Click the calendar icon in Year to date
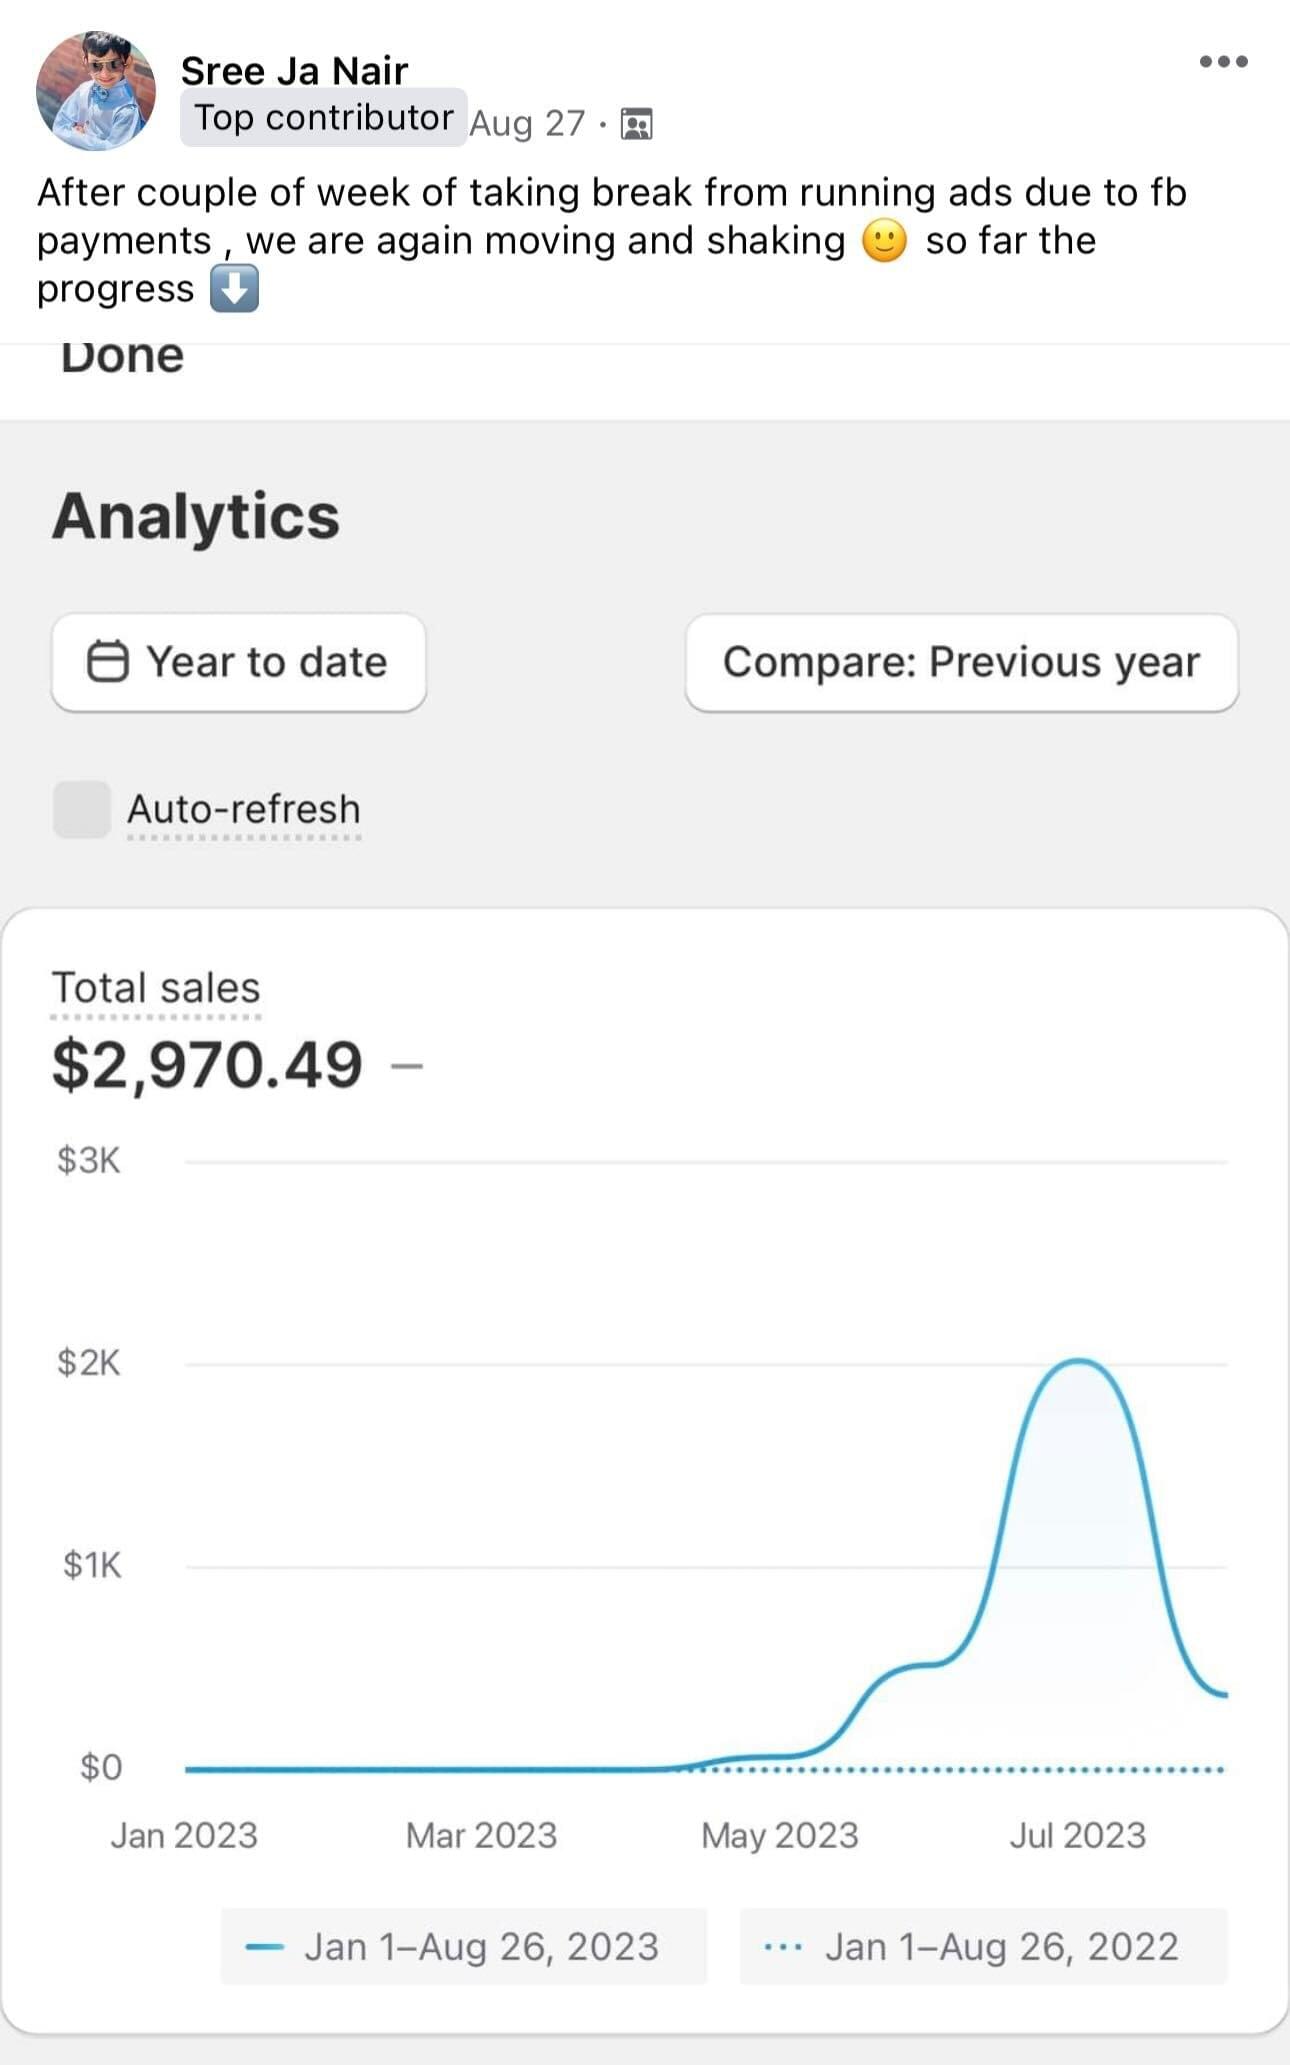Viewport: 1290px width, 2065px height. pos(108,662)
